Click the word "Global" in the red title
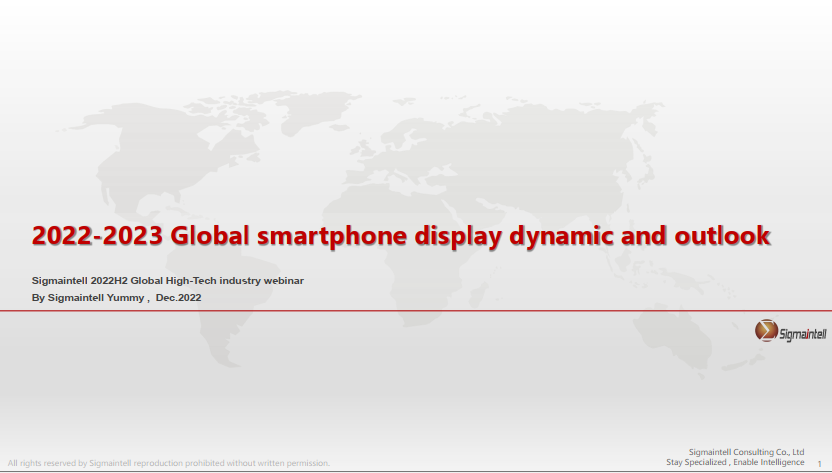 [208, 236]
